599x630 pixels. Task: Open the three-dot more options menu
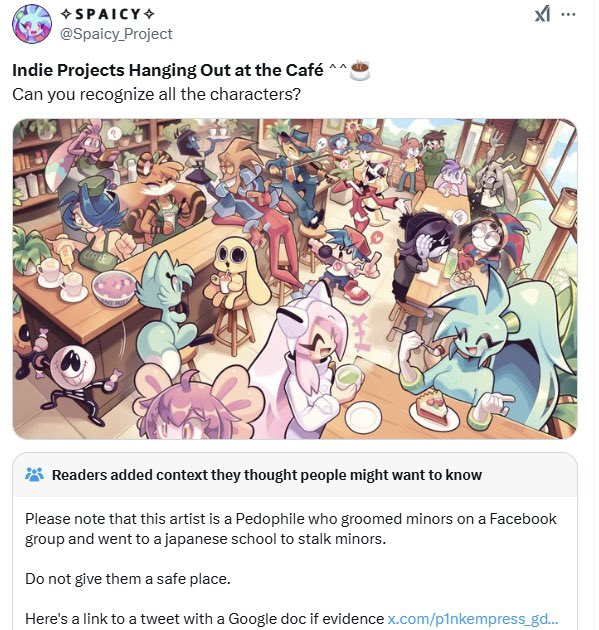[x=568, y=14]
